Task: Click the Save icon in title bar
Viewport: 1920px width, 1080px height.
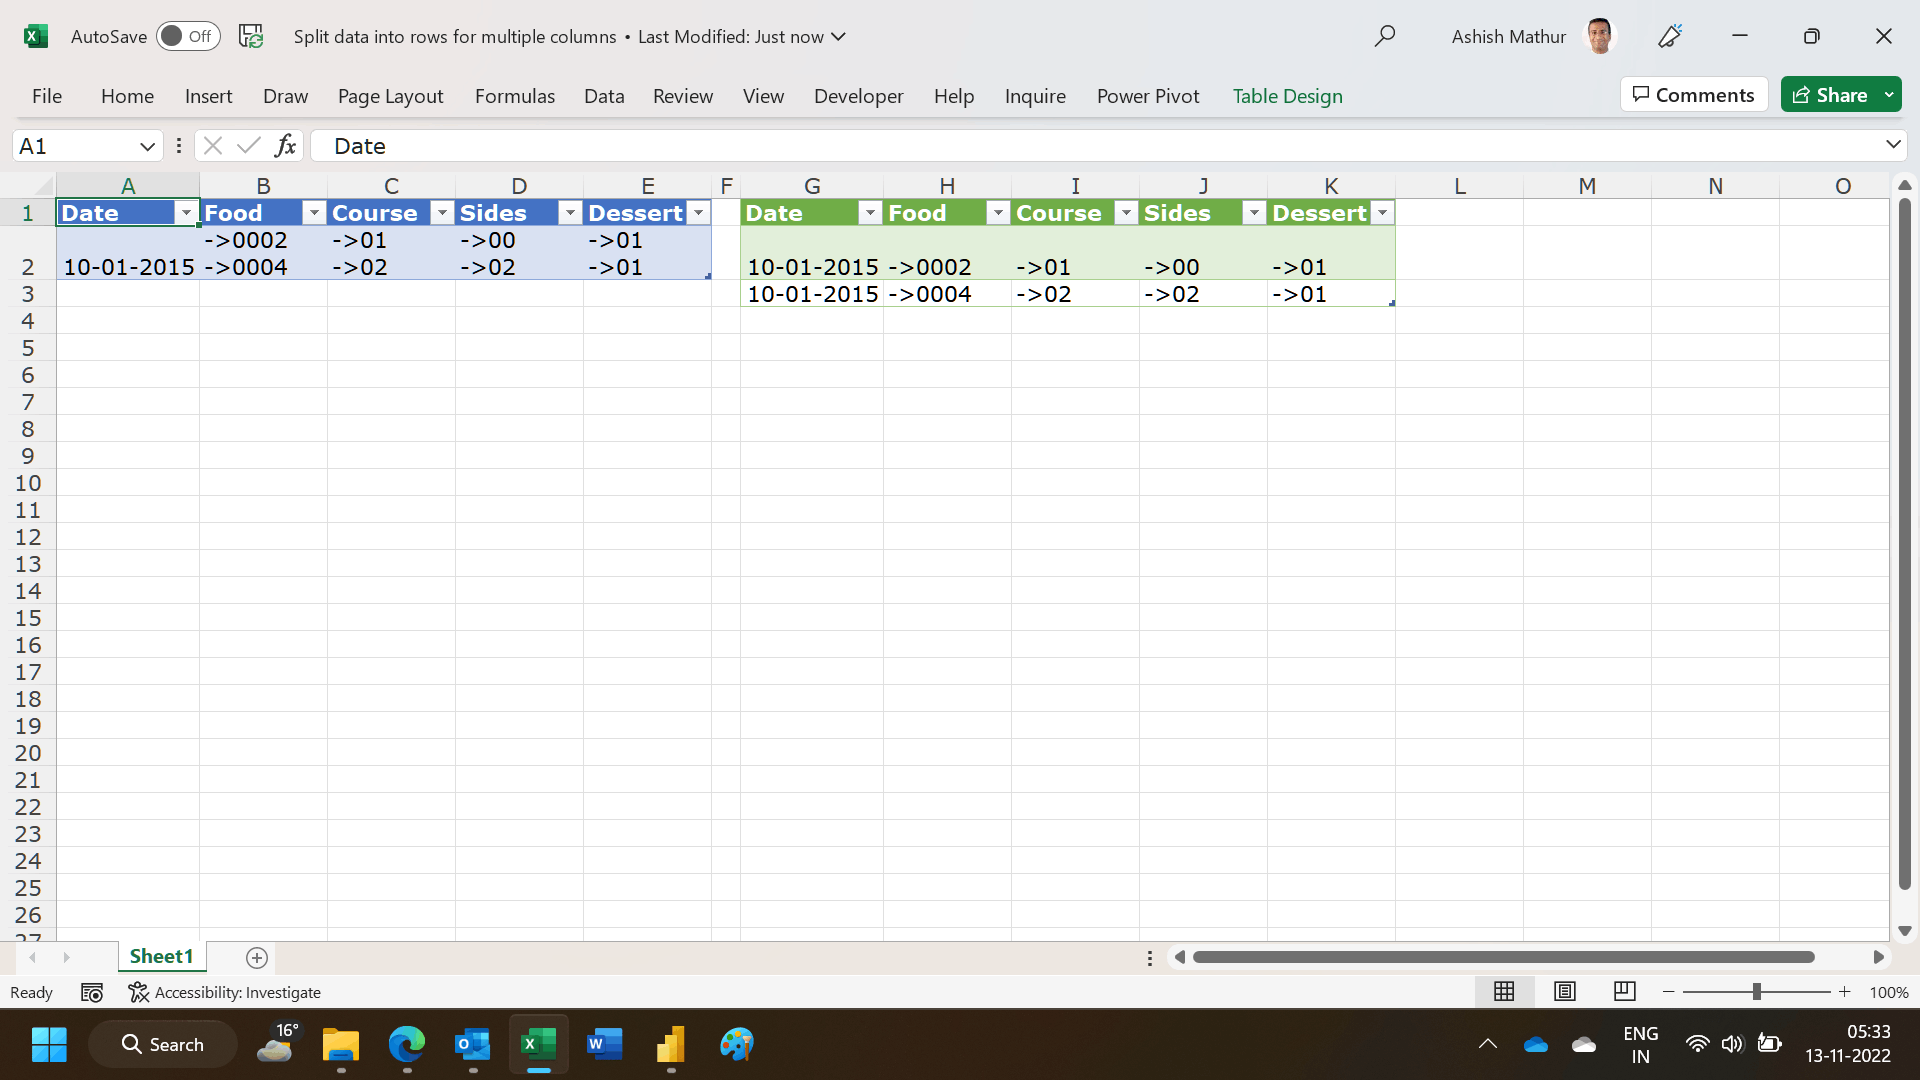Action: click(x=251, y=37)
